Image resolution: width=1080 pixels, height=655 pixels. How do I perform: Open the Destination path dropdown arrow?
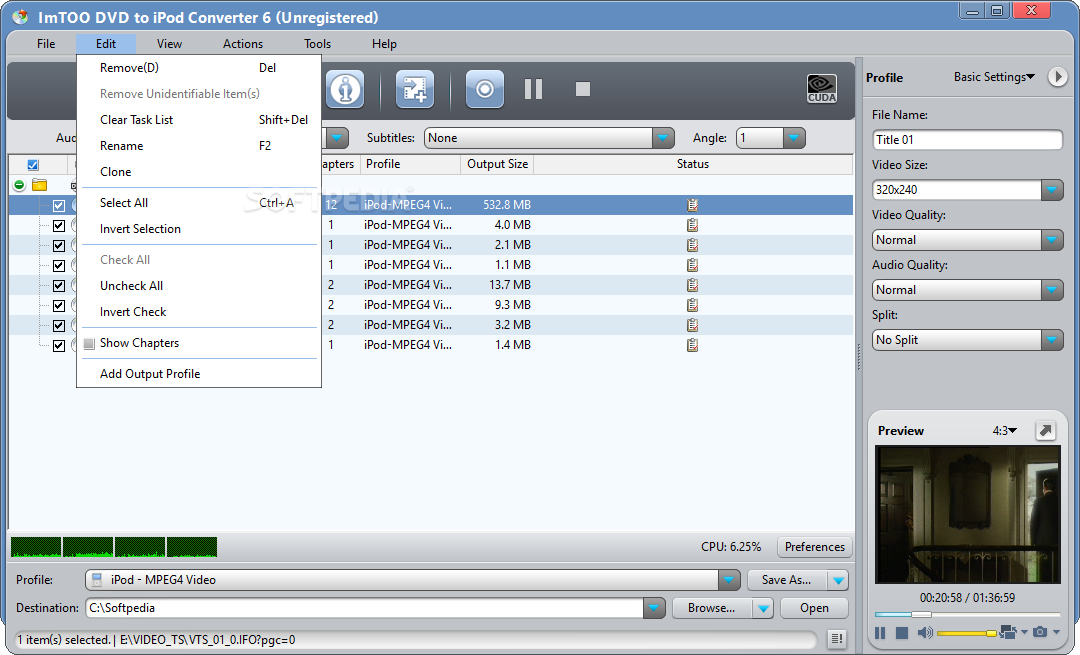click(654, 608)
